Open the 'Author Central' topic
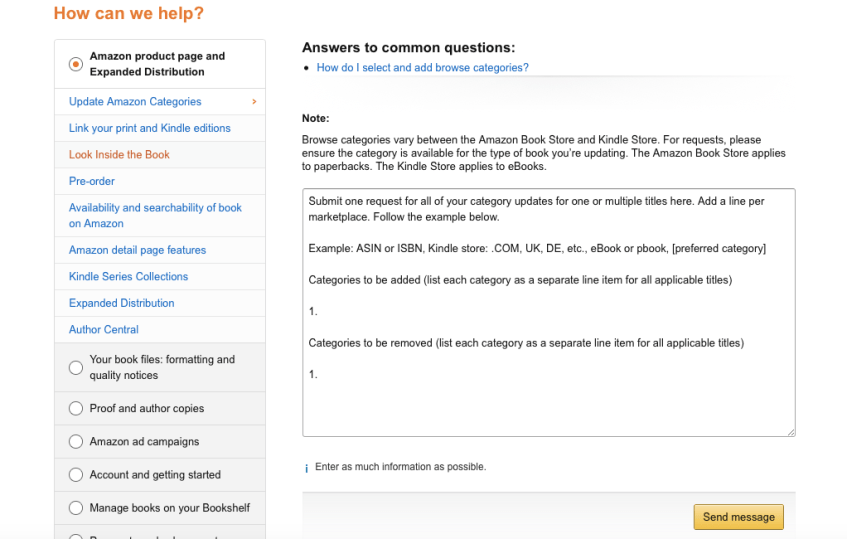Viewport: 847px width, 539px height. point(104,329)
